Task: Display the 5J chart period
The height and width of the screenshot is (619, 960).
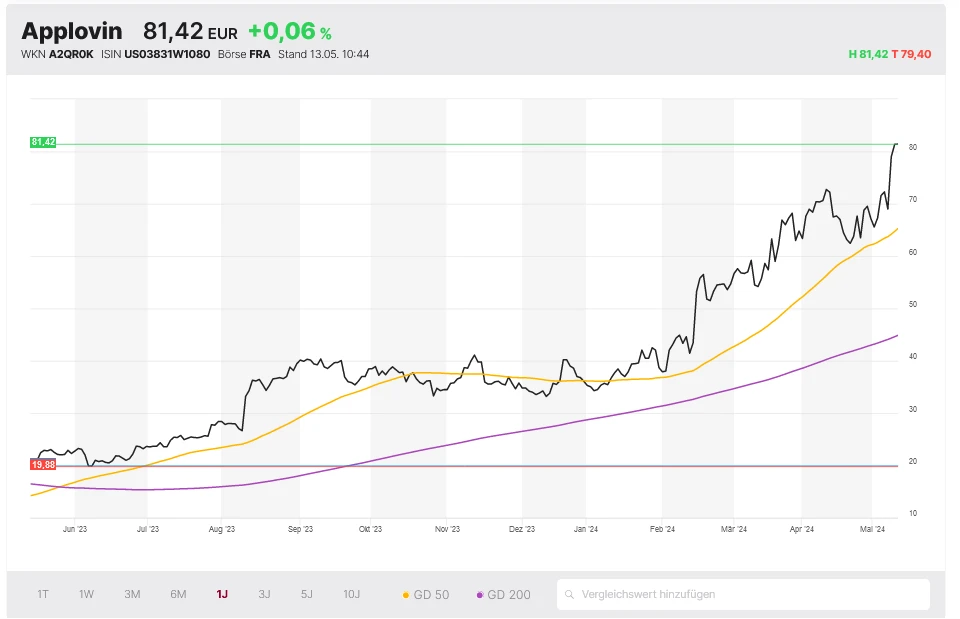Action: pos(307,594)
